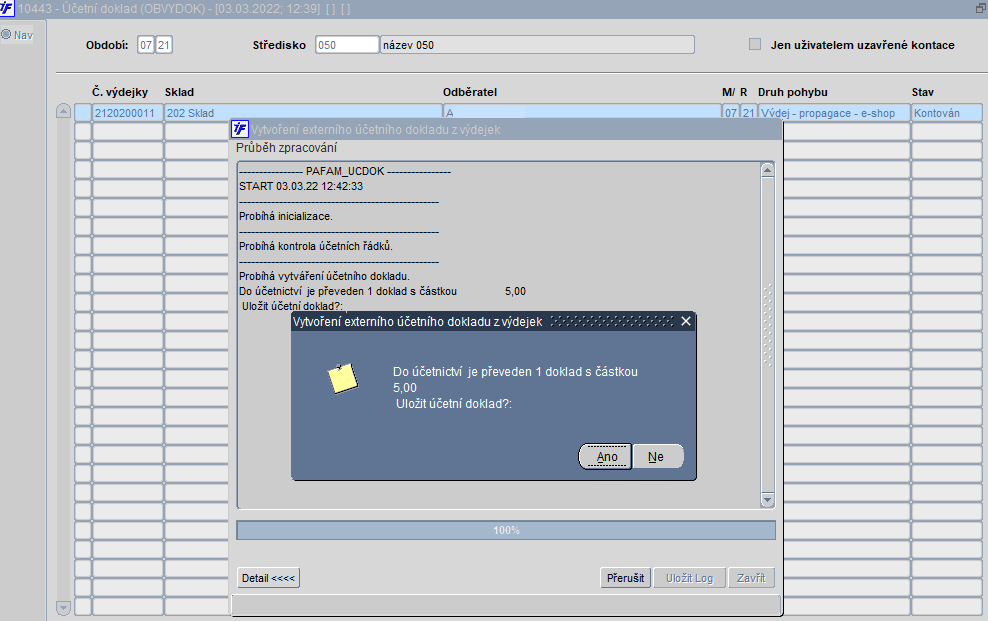Click the Zavřít button
The image size is (988, 621).
coord(751,578)
